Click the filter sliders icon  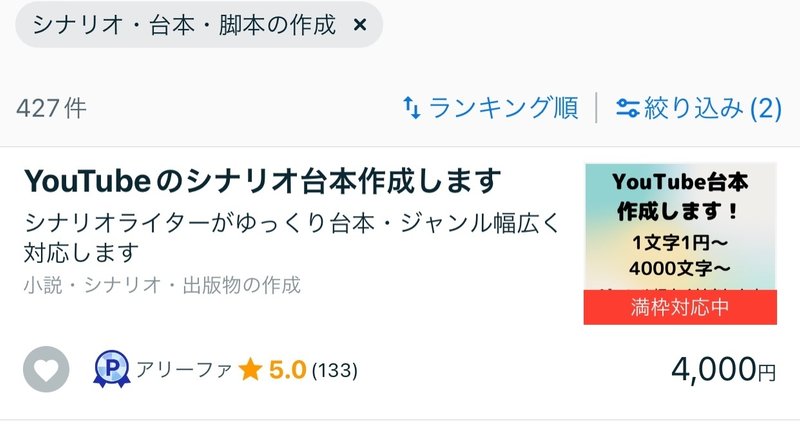tap(628, 108)
